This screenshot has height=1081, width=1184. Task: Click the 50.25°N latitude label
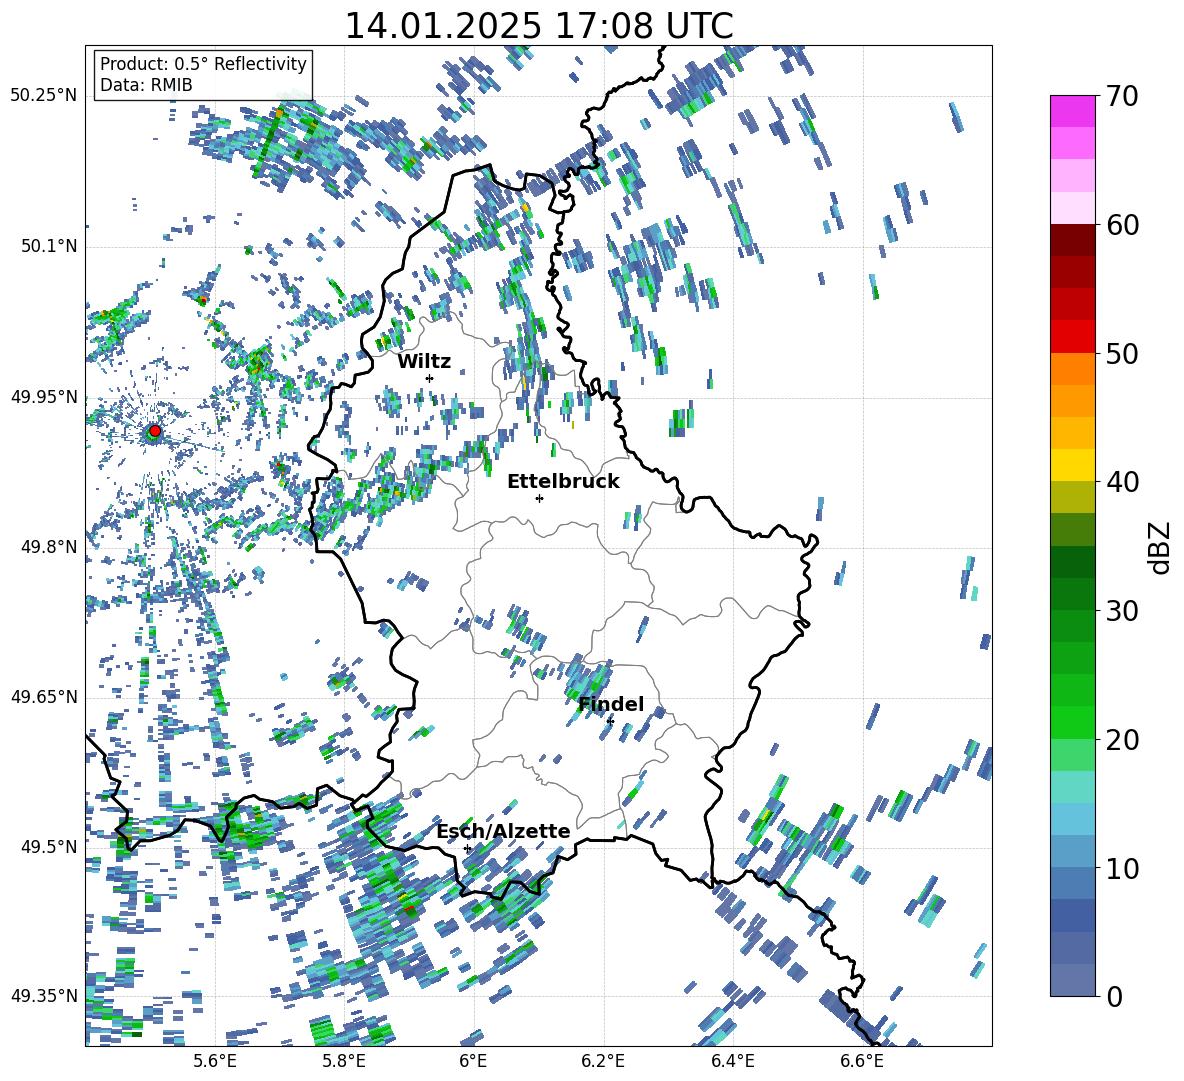[44, 96]
